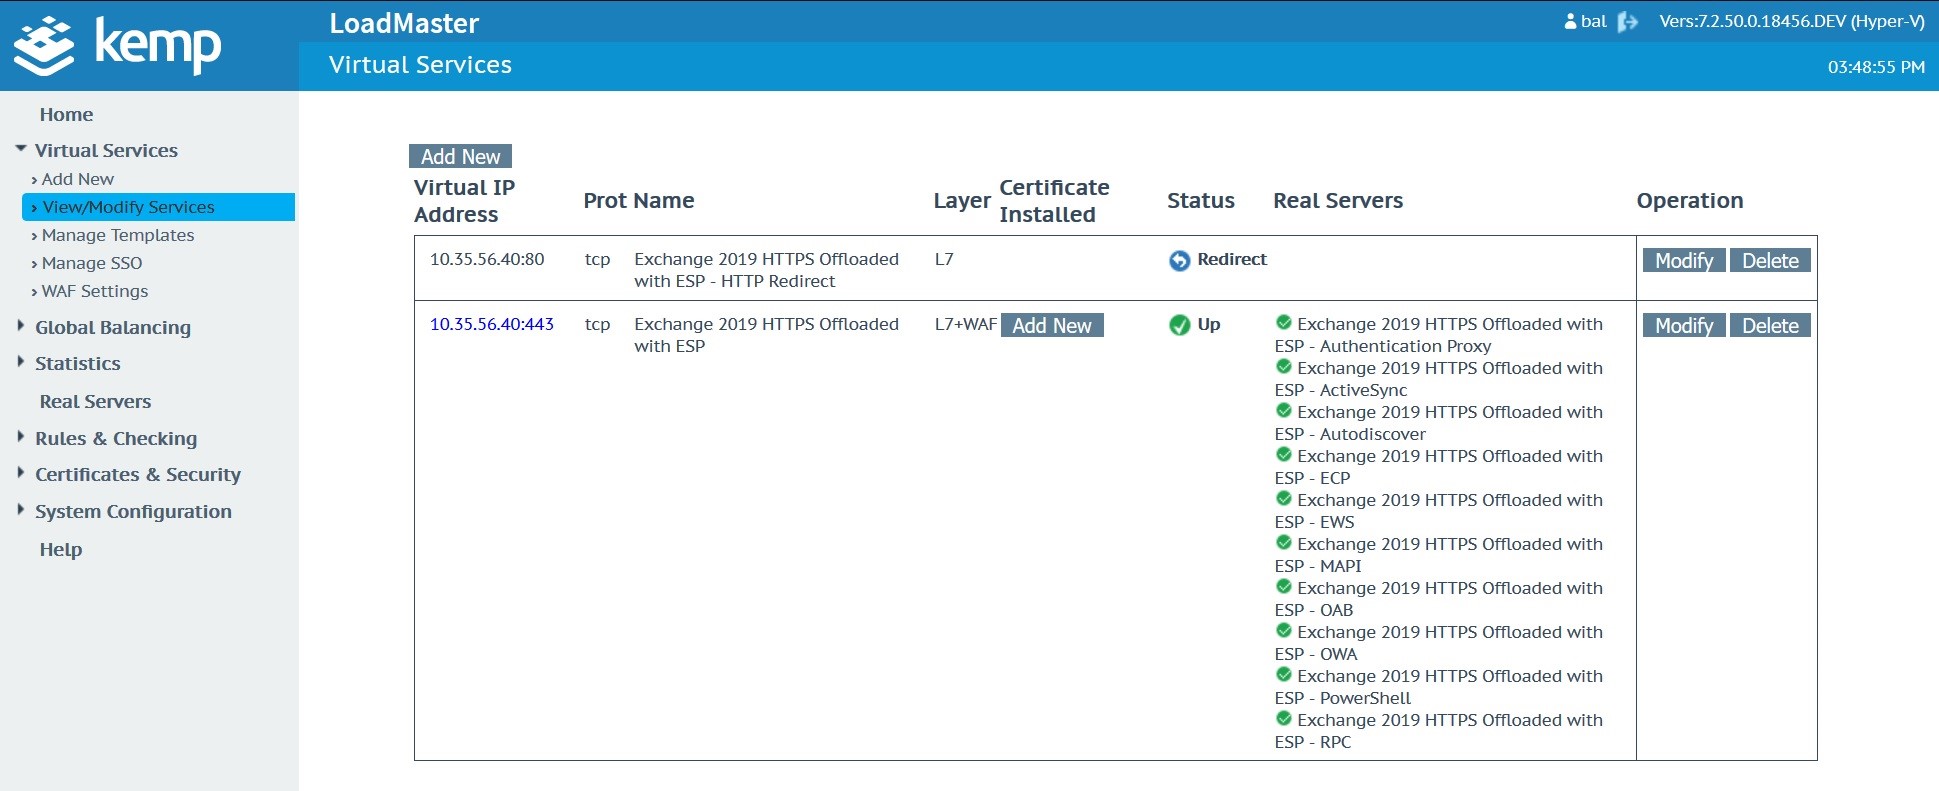Click green check icon for RPC server

[x=1284, y=719]
